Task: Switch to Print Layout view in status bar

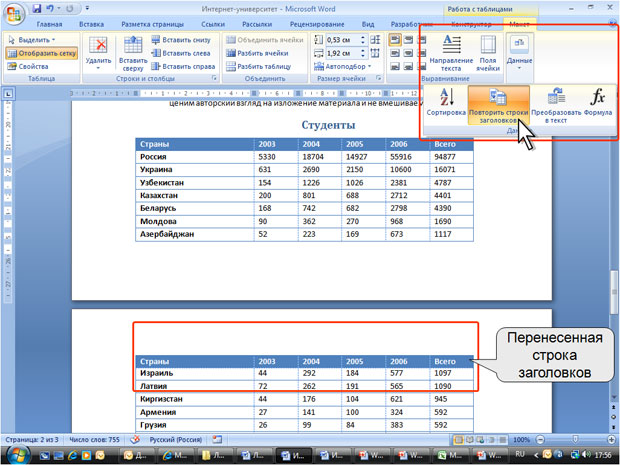Action: click(459, 440)
